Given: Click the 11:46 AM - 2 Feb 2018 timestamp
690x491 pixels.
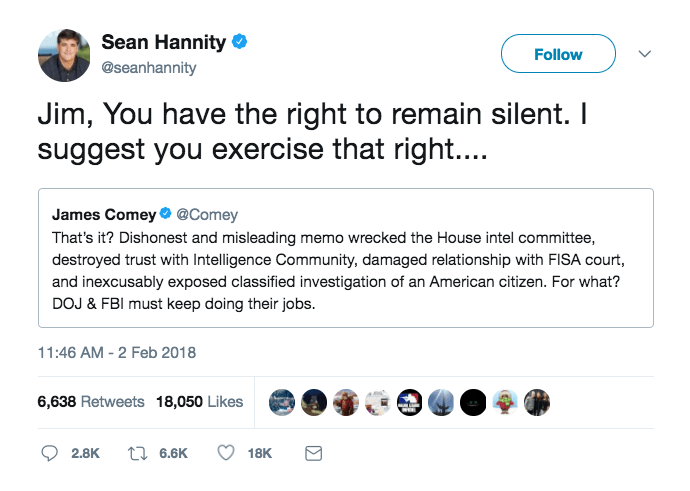Looking at the screenshot, I should [117, 353].
